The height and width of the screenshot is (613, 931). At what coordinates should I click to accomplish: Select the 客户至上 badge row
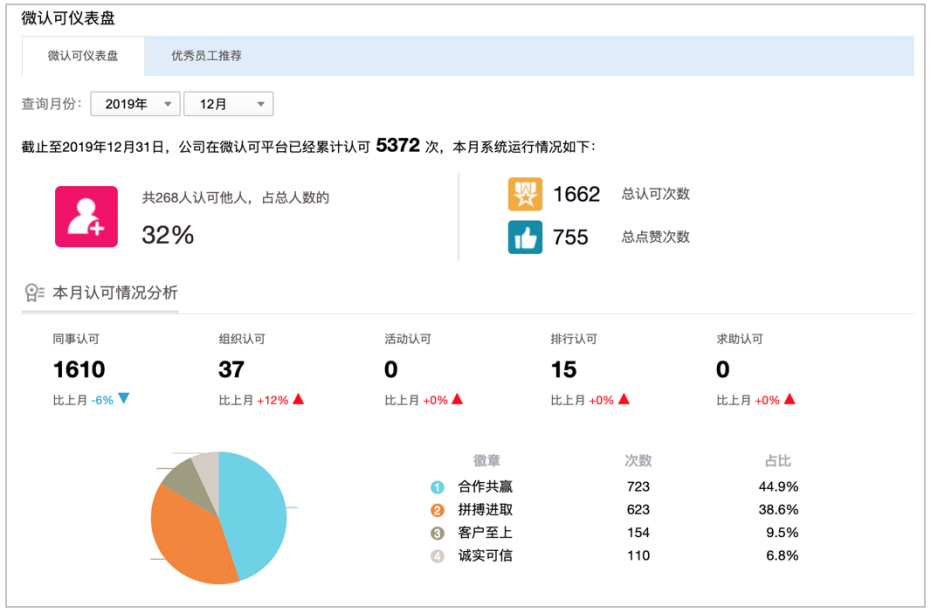(x=614, y=533)
